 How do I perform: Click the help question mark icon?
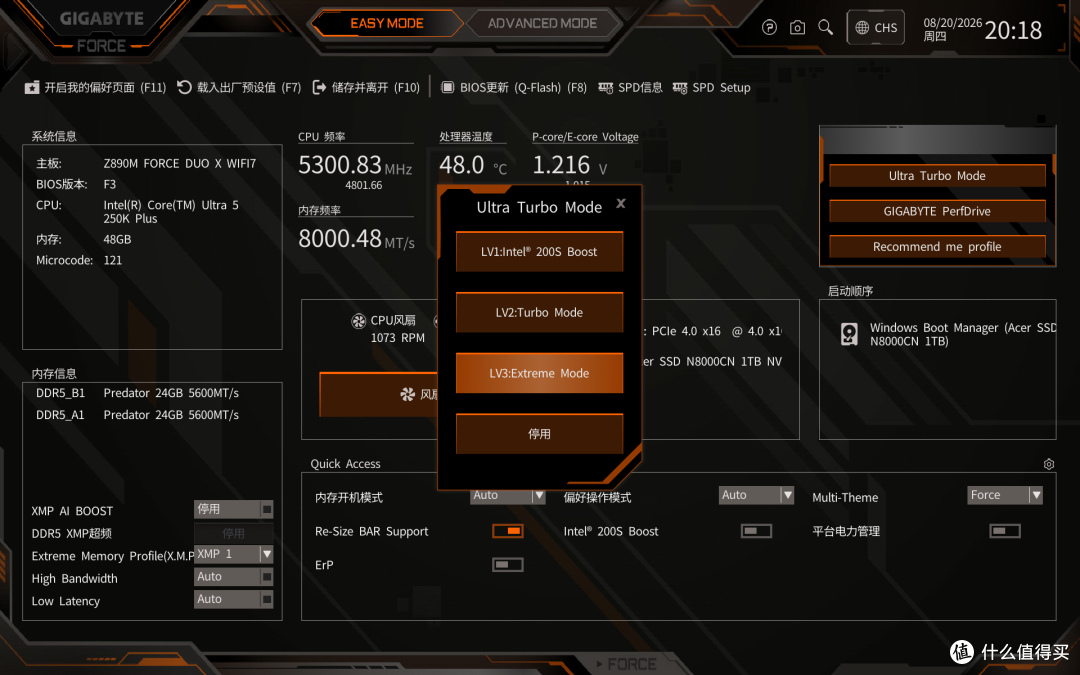[769, 28]
